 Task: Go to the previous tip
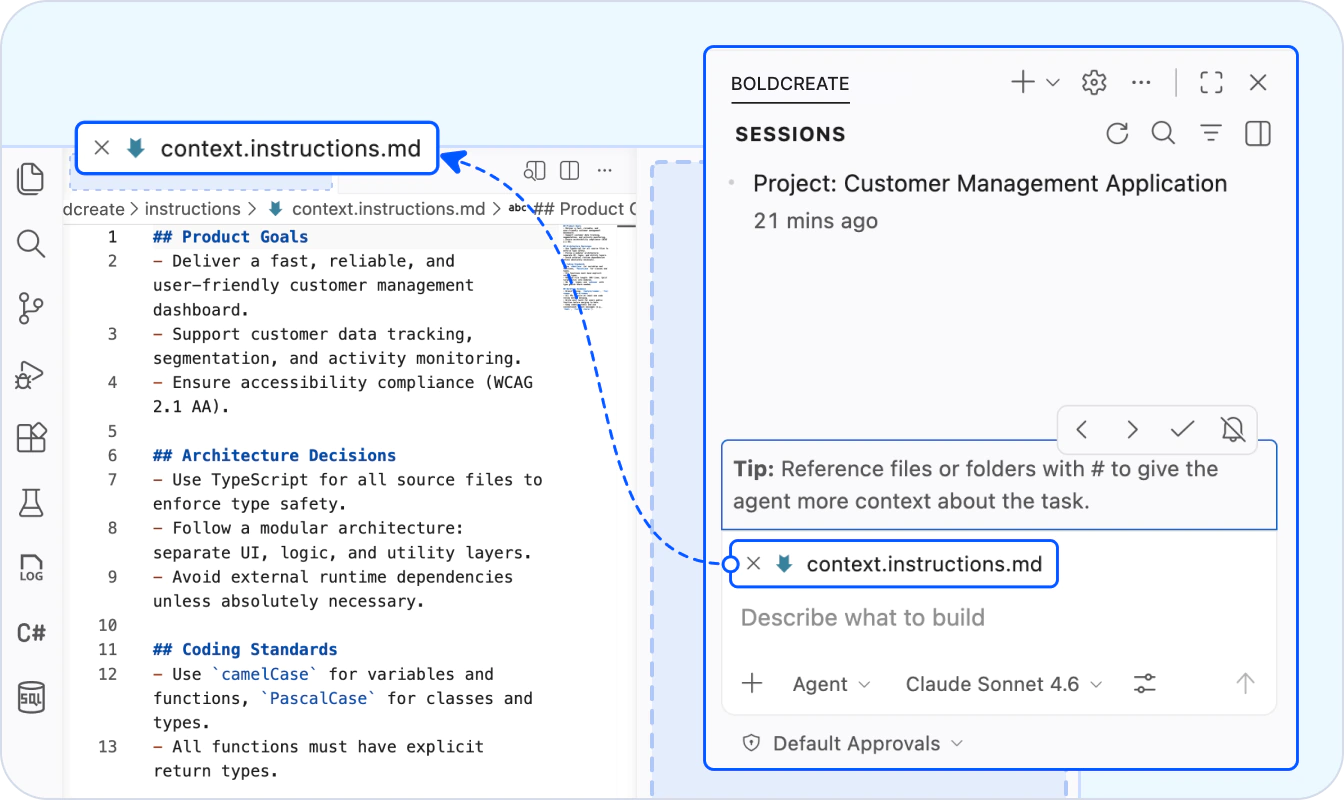click(x=1082, y=430)
